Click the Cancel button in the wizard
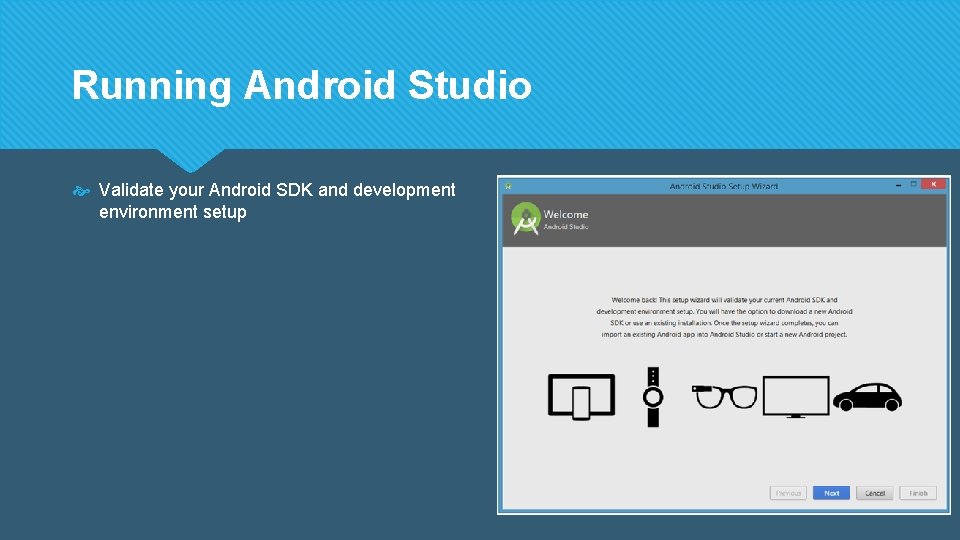The height and width of the screenshot is (540, 960). point(874,493)
